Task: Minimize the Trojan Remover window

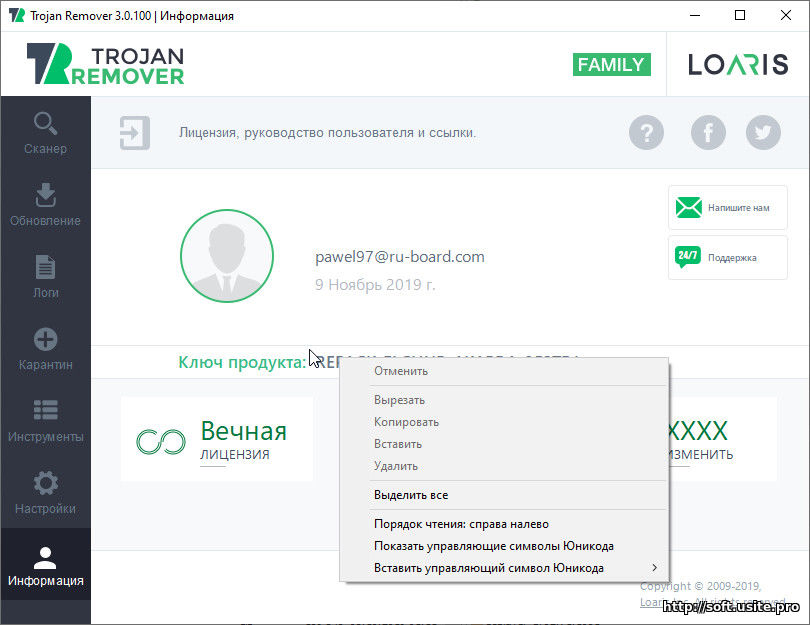Action: tap(695, 15)
